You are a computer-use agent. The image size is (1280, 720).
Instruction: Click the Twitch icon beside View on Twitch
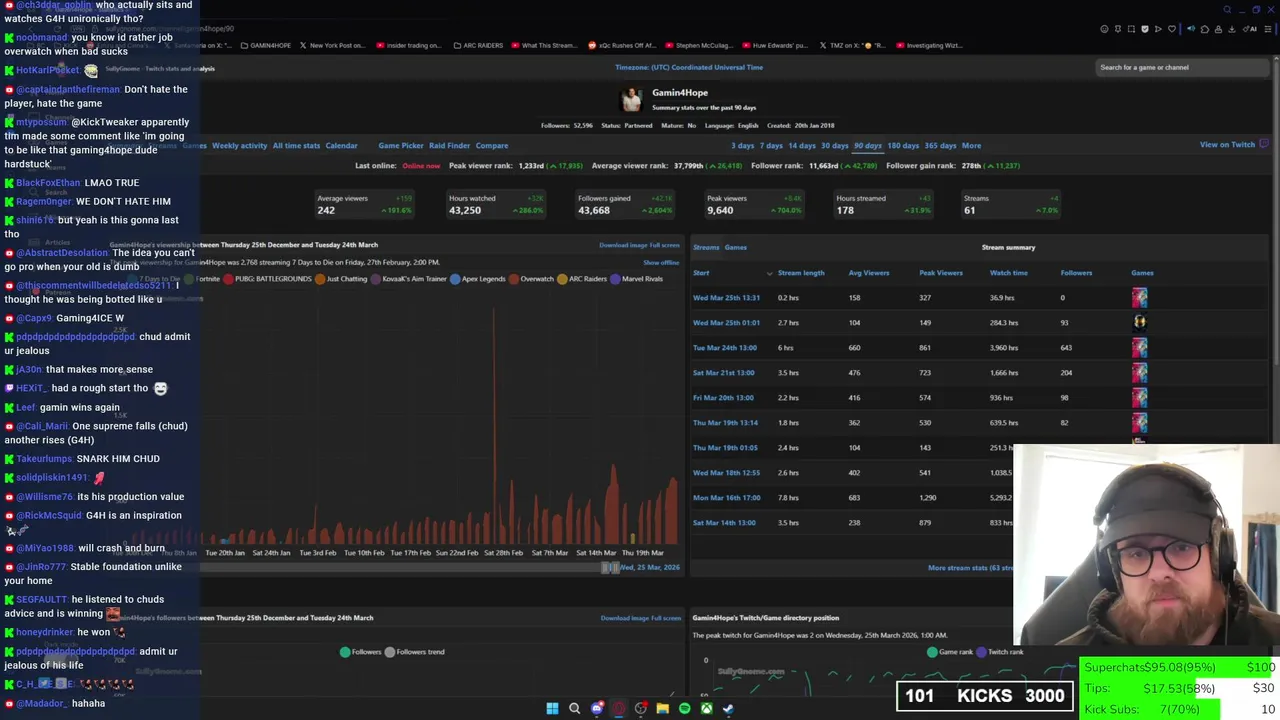pos(1264,144)
